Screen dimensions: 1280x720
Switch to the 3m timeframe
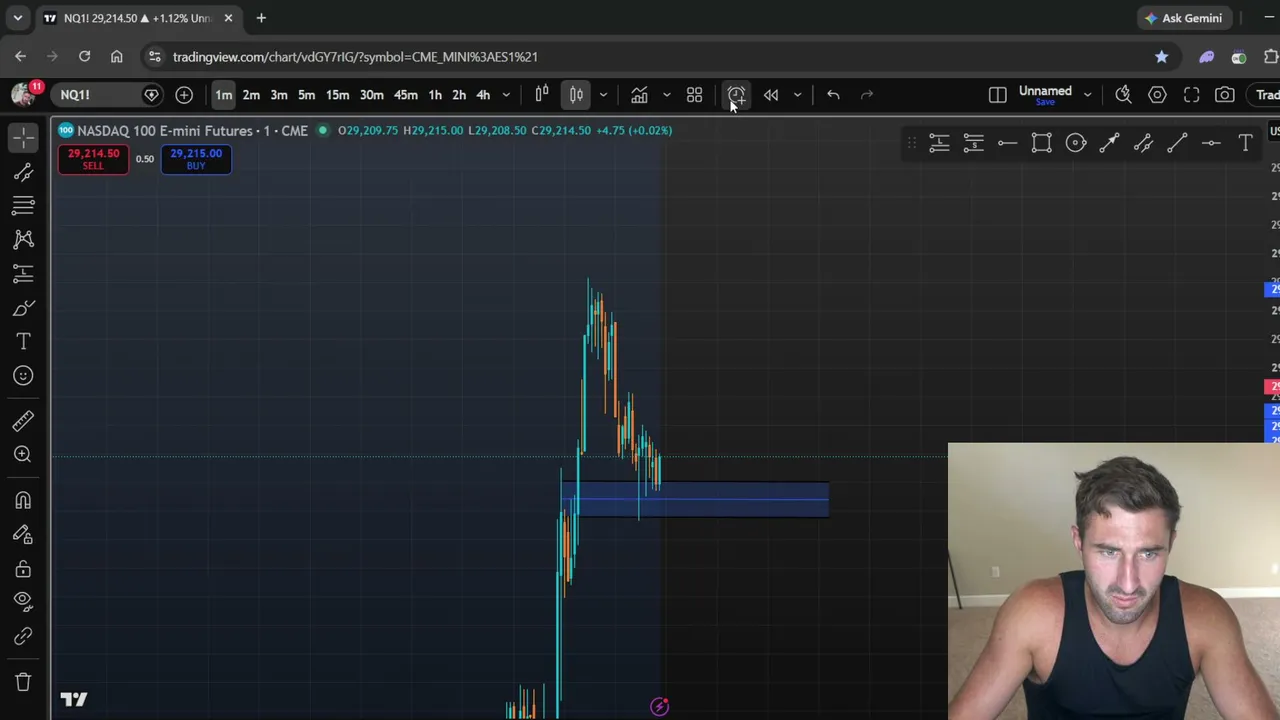coord(279,95)
